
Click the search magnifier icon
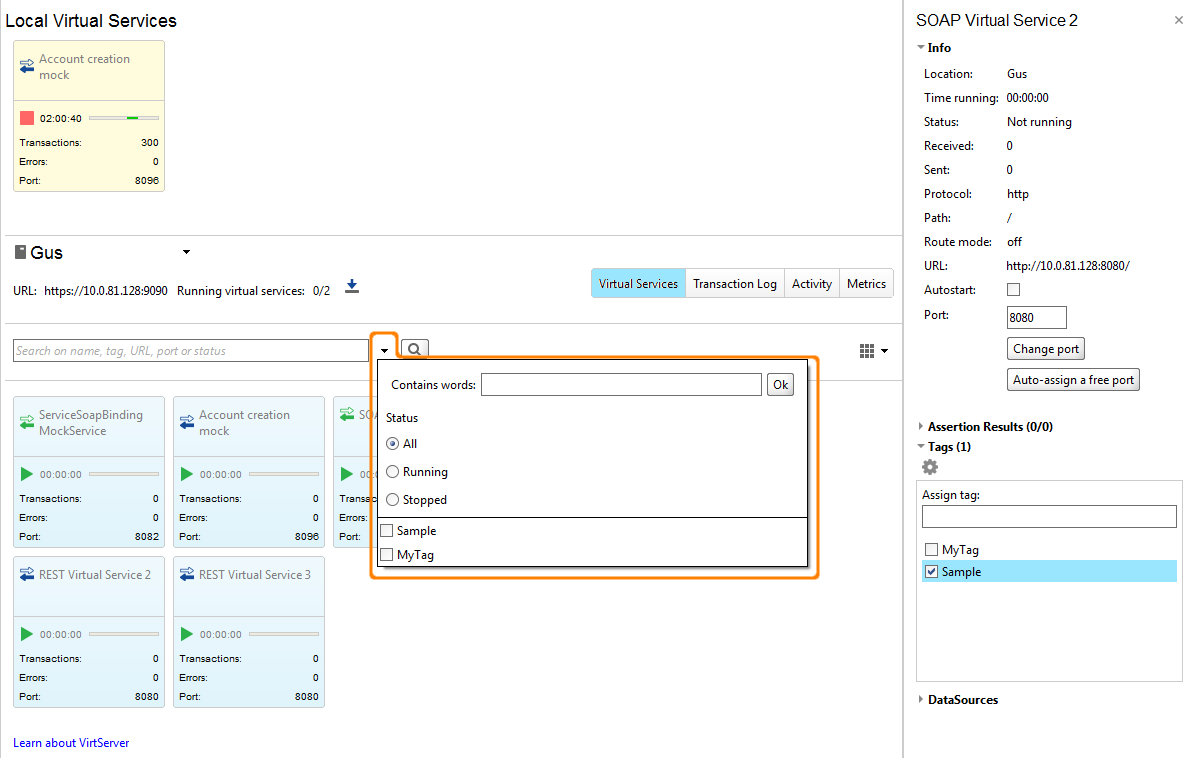413,350
